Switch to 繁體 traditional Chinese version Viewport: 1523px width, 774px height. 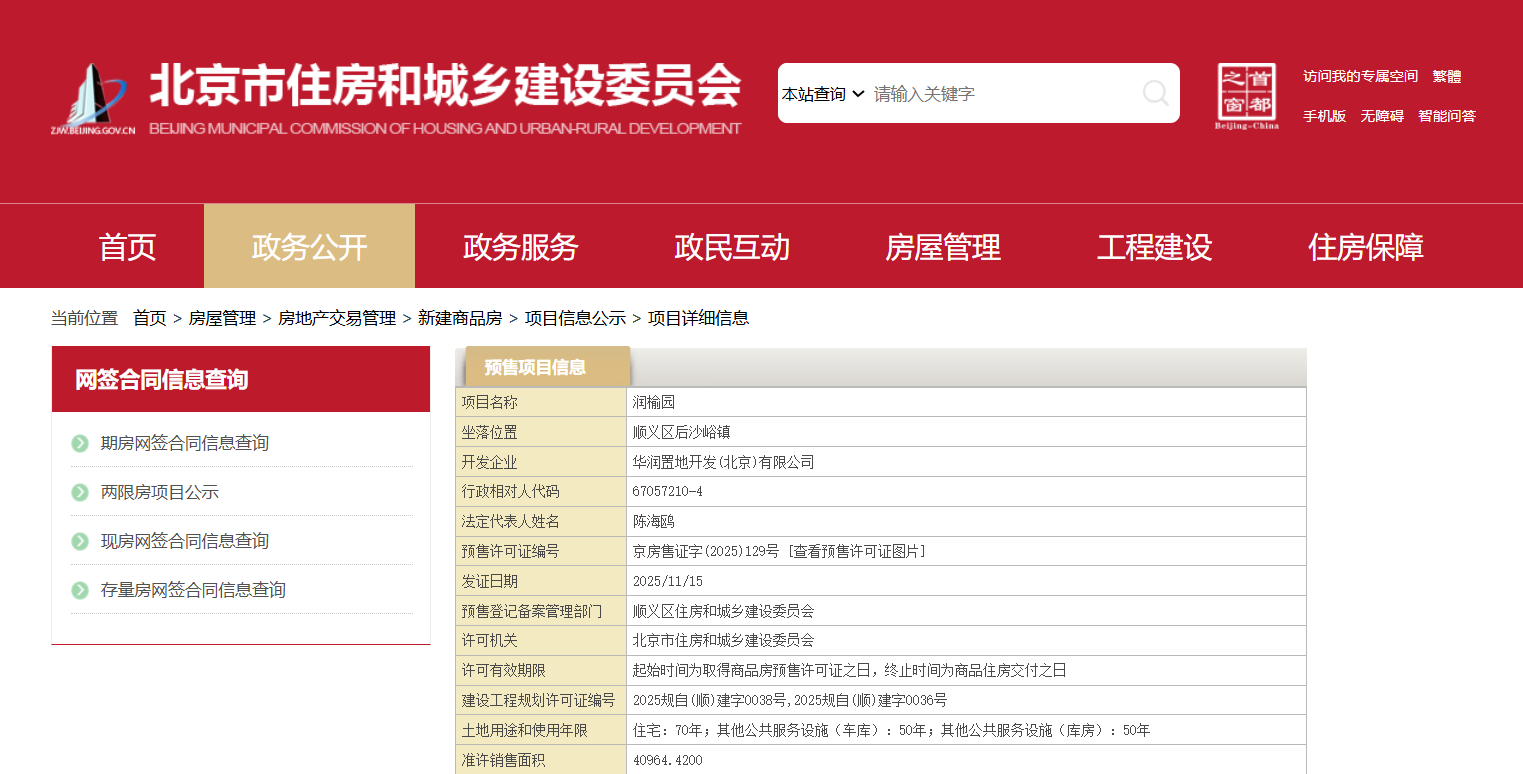(1446, 76)
